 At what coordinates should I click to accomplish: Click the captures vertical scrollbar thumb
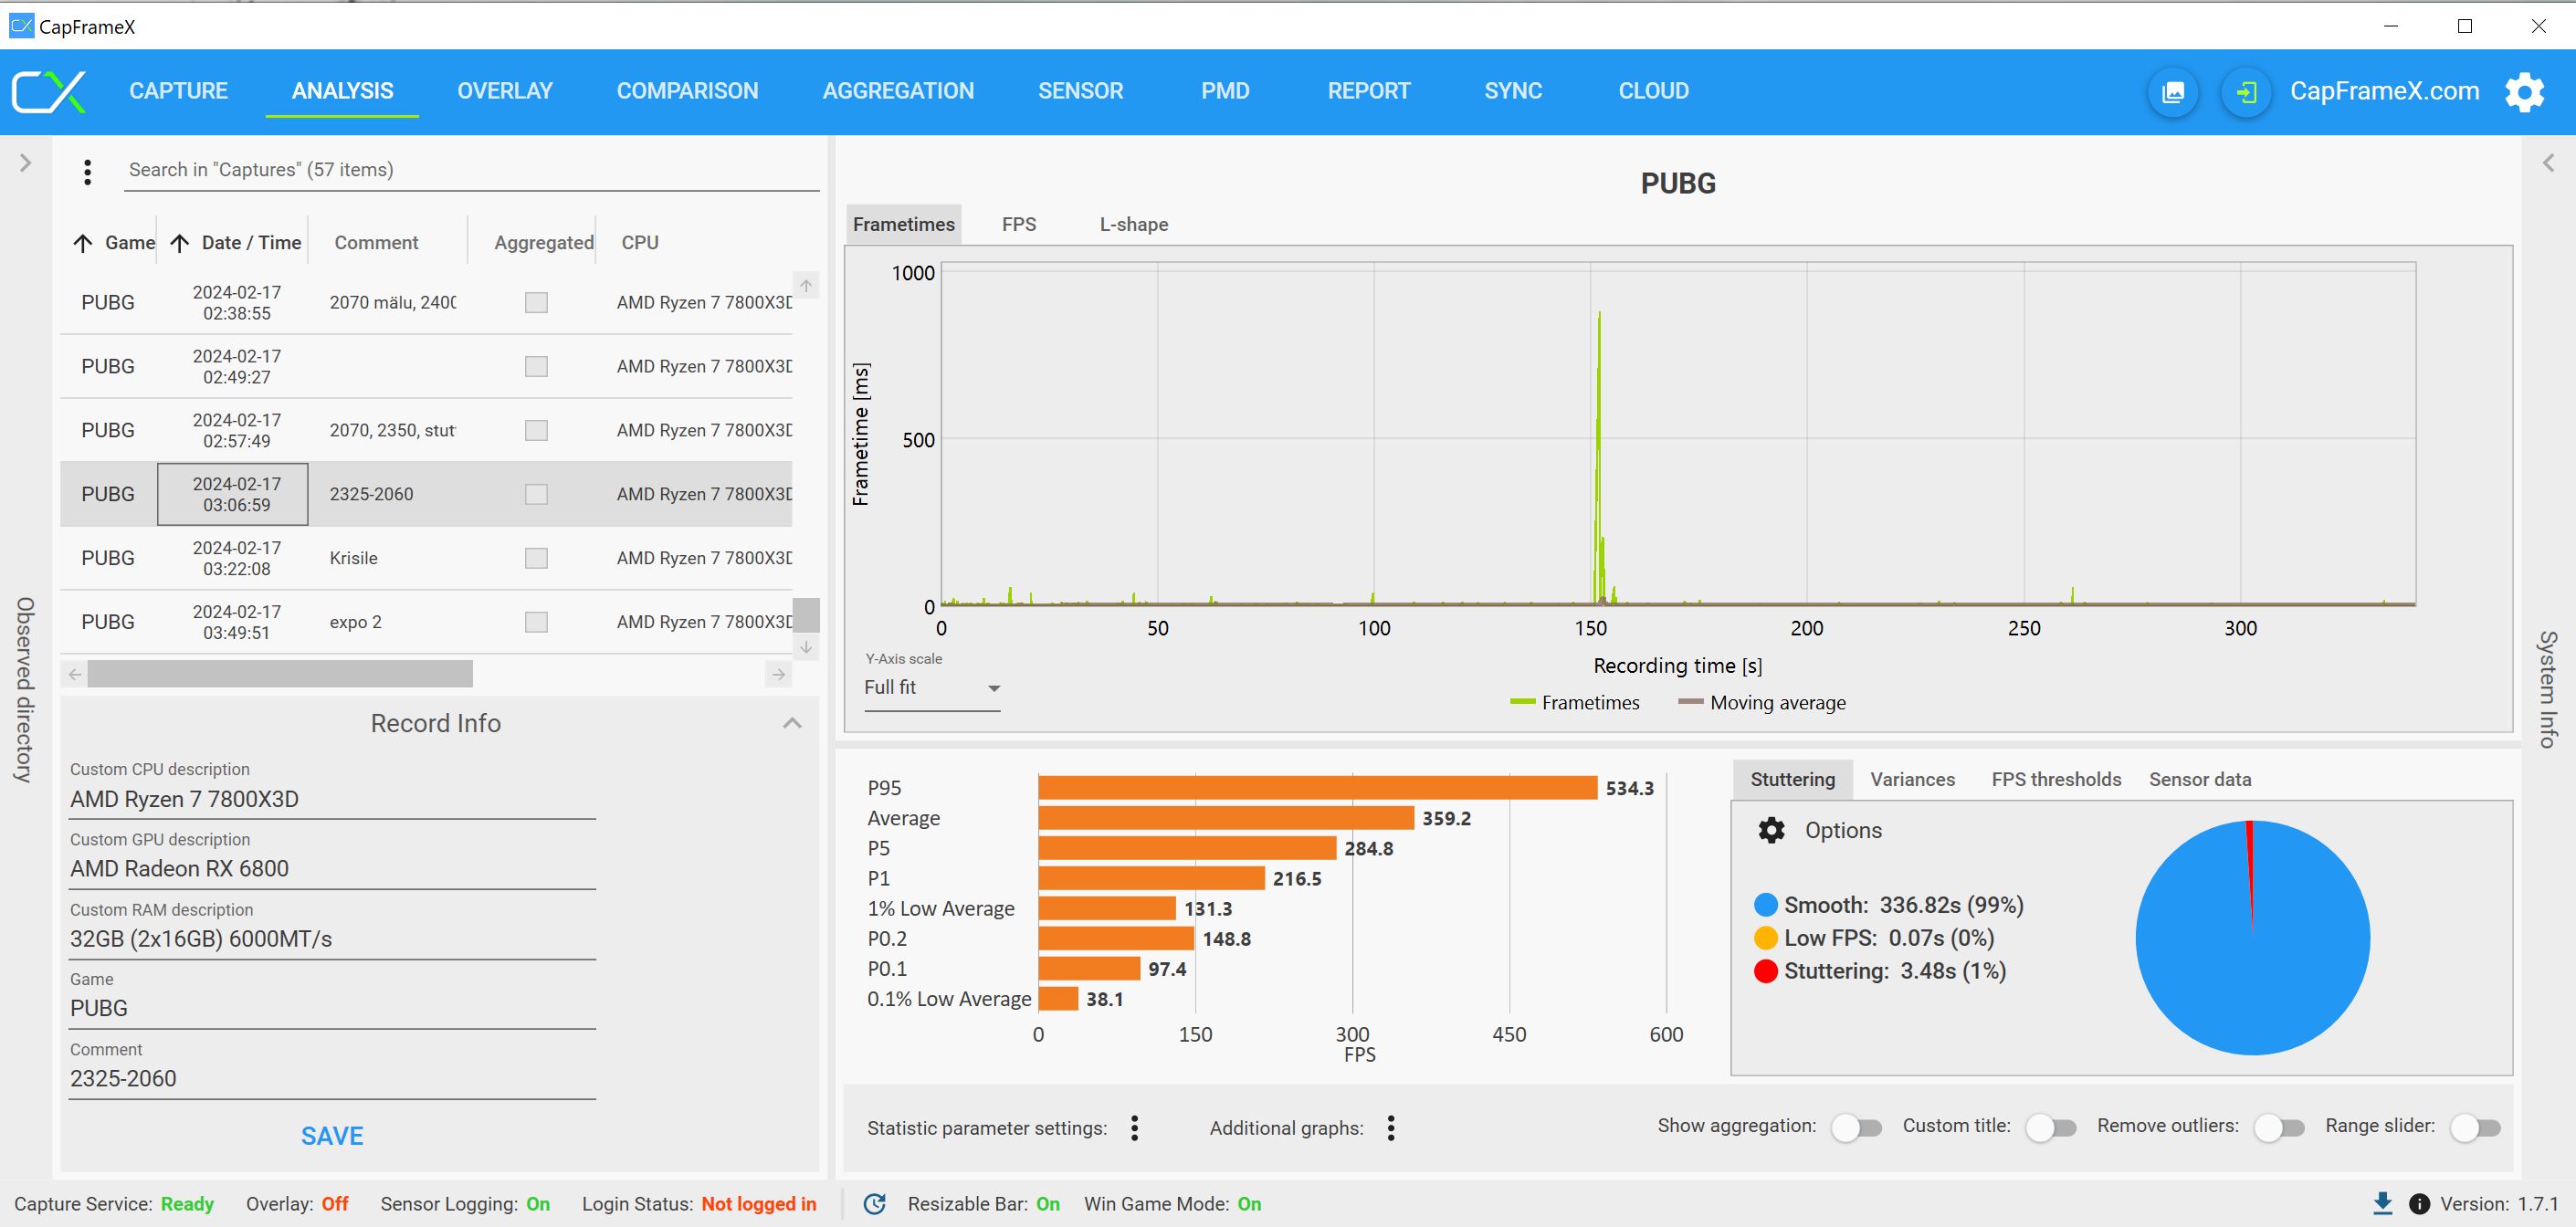pos(806,615)
